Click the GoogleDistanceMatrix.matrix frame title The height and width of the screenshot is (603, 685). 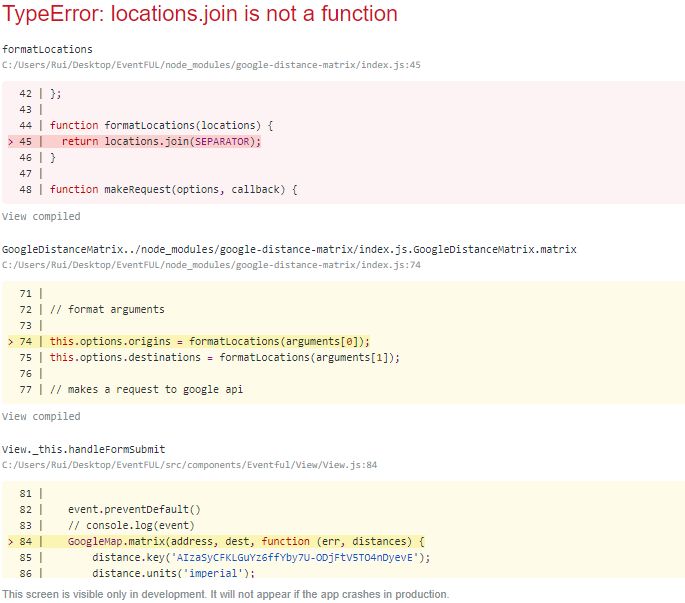(289, 250)
